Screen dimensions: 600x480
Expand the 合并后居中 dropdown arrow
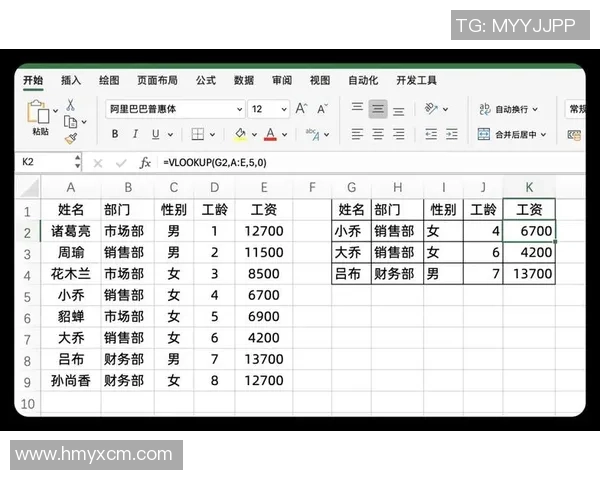pyautogui.click(x=543, y=135)
